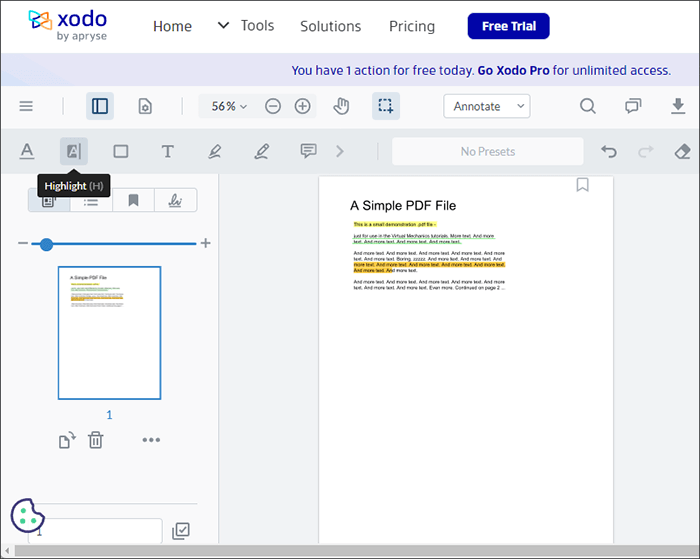This screenshot has height=559, width=700.
Task: Click the Free Trial button
Action: pos(508,26)
